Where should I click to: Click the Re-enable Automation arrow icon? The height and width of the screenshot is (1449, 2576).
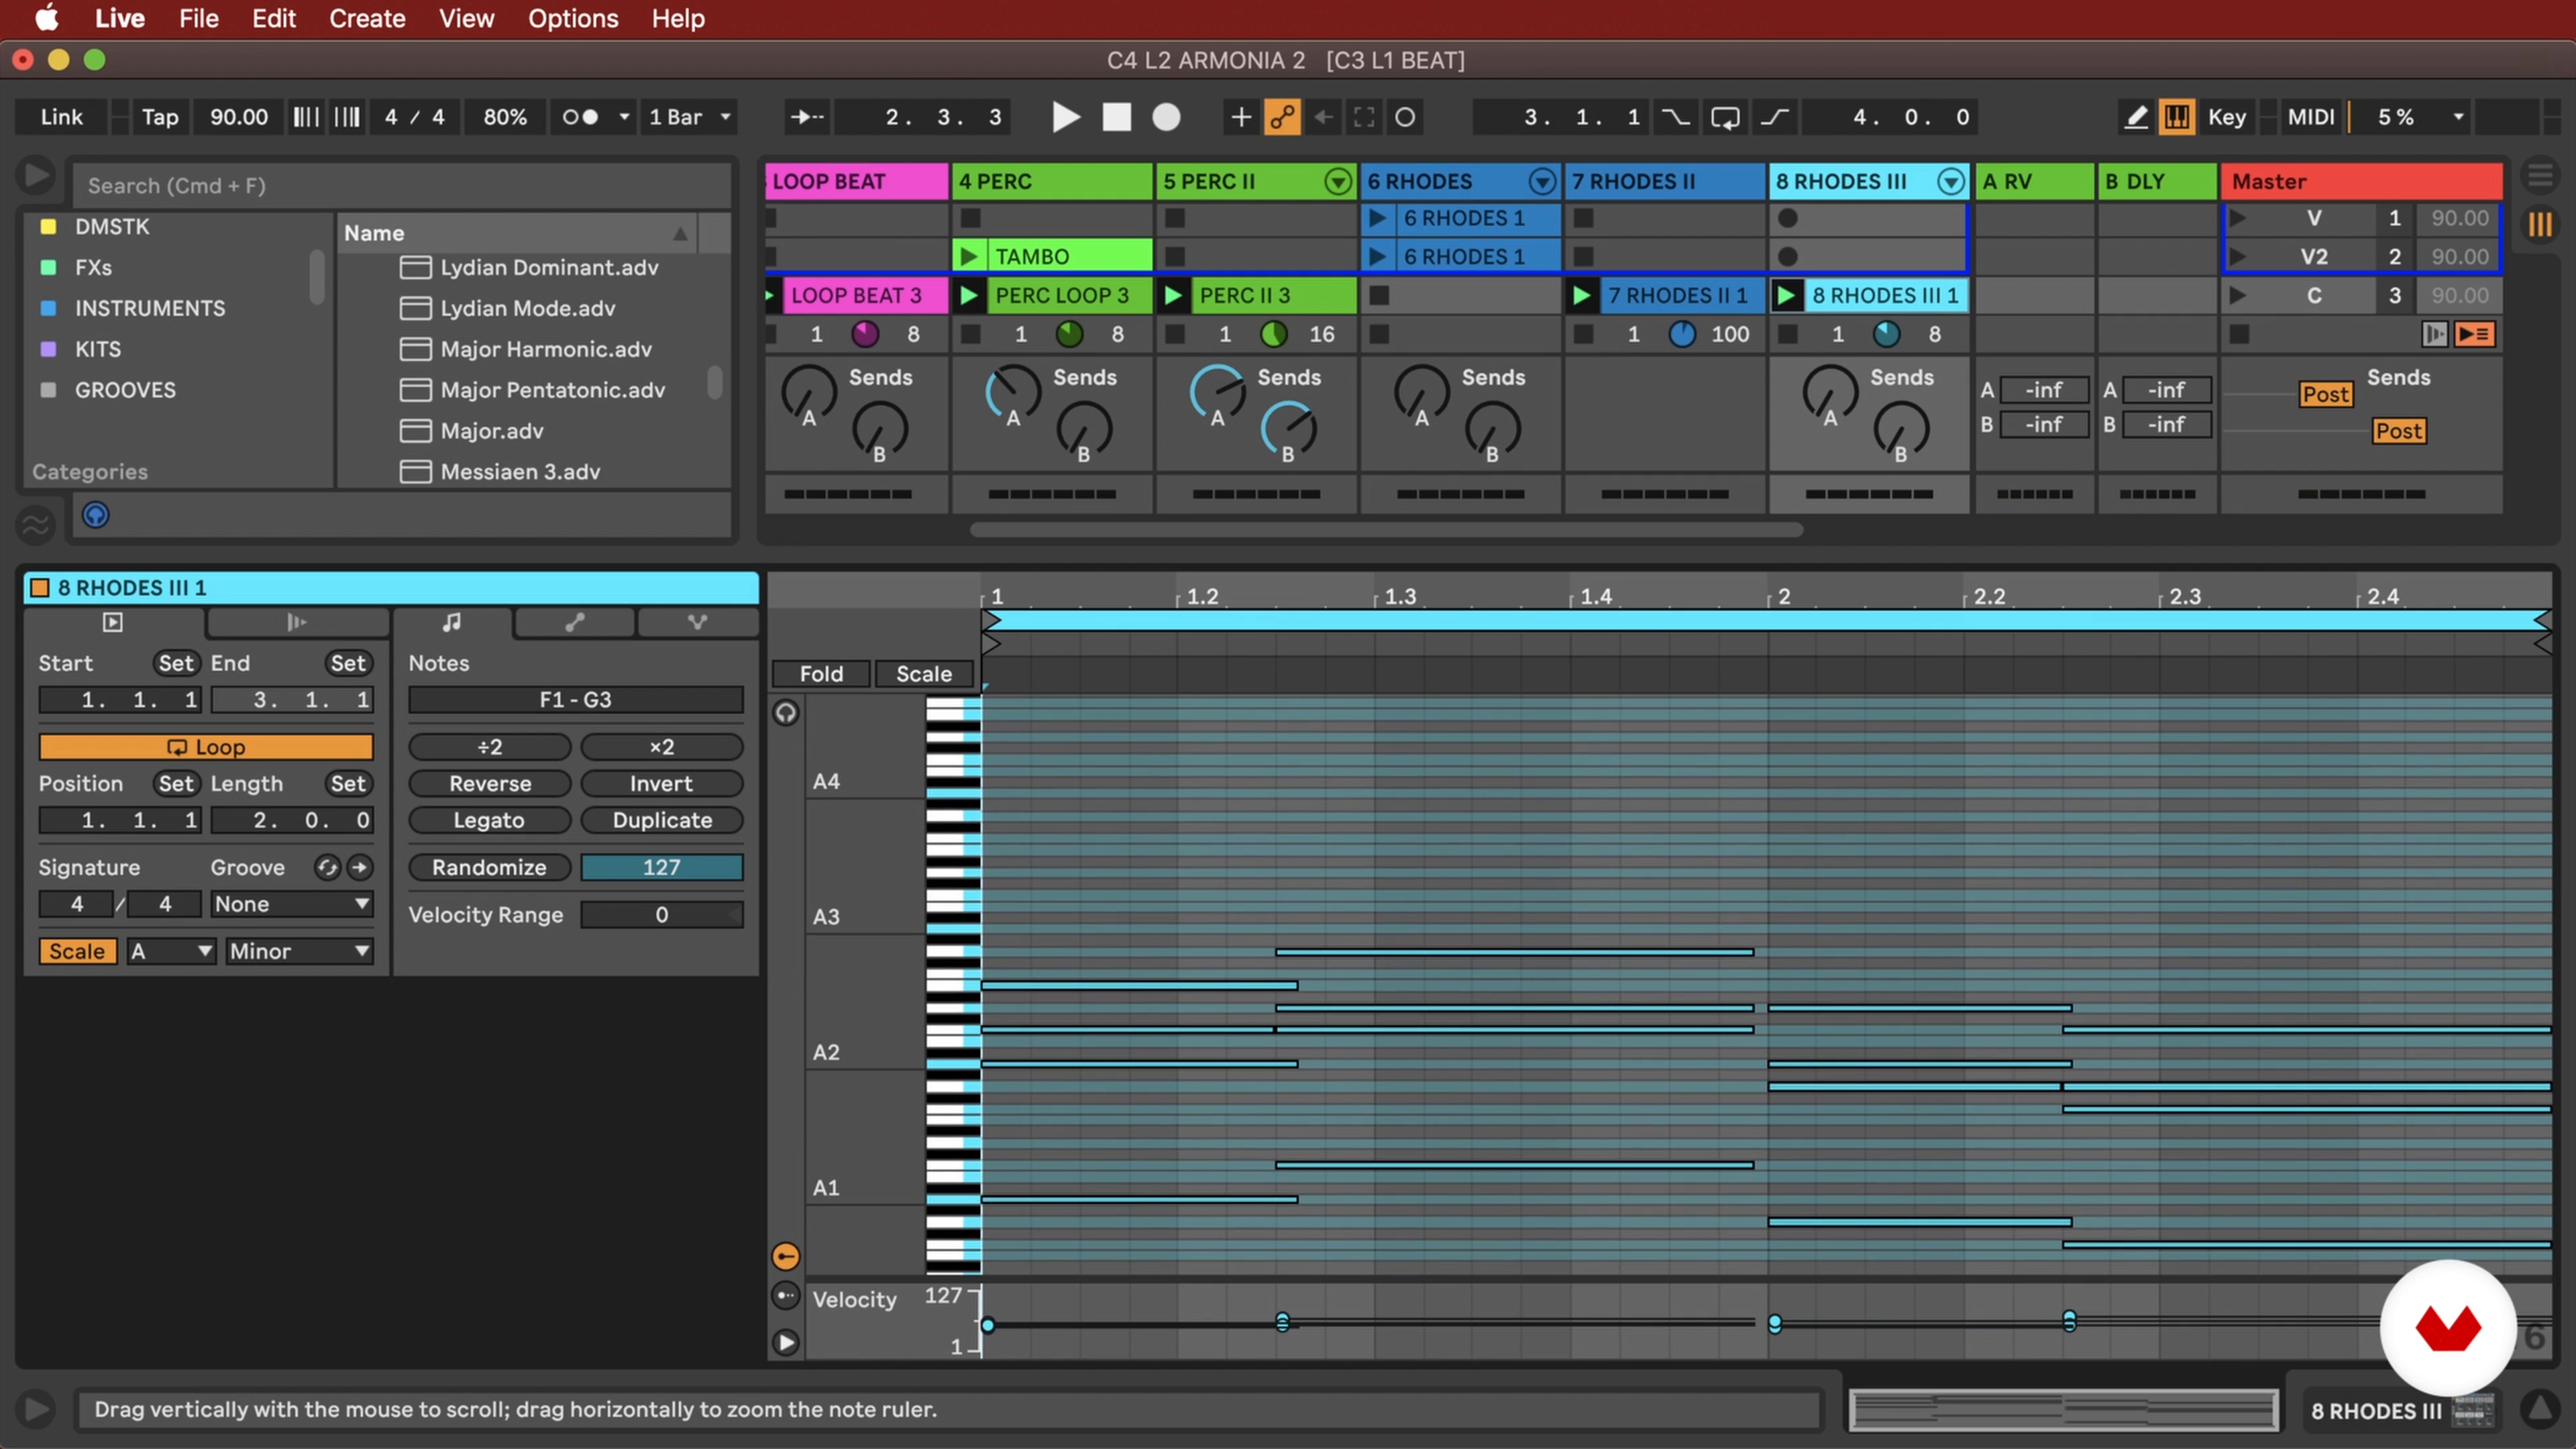[1324, 117]
